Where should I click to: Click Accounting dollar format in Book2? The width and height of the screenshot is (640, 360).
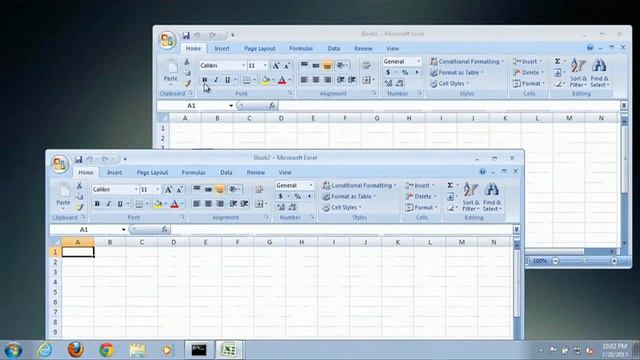[281, 196]
